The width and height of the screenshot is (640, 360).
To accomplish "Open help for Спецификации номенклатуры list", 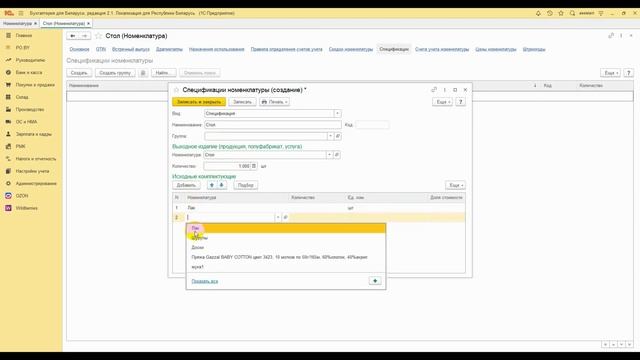I will coord(629,73).
